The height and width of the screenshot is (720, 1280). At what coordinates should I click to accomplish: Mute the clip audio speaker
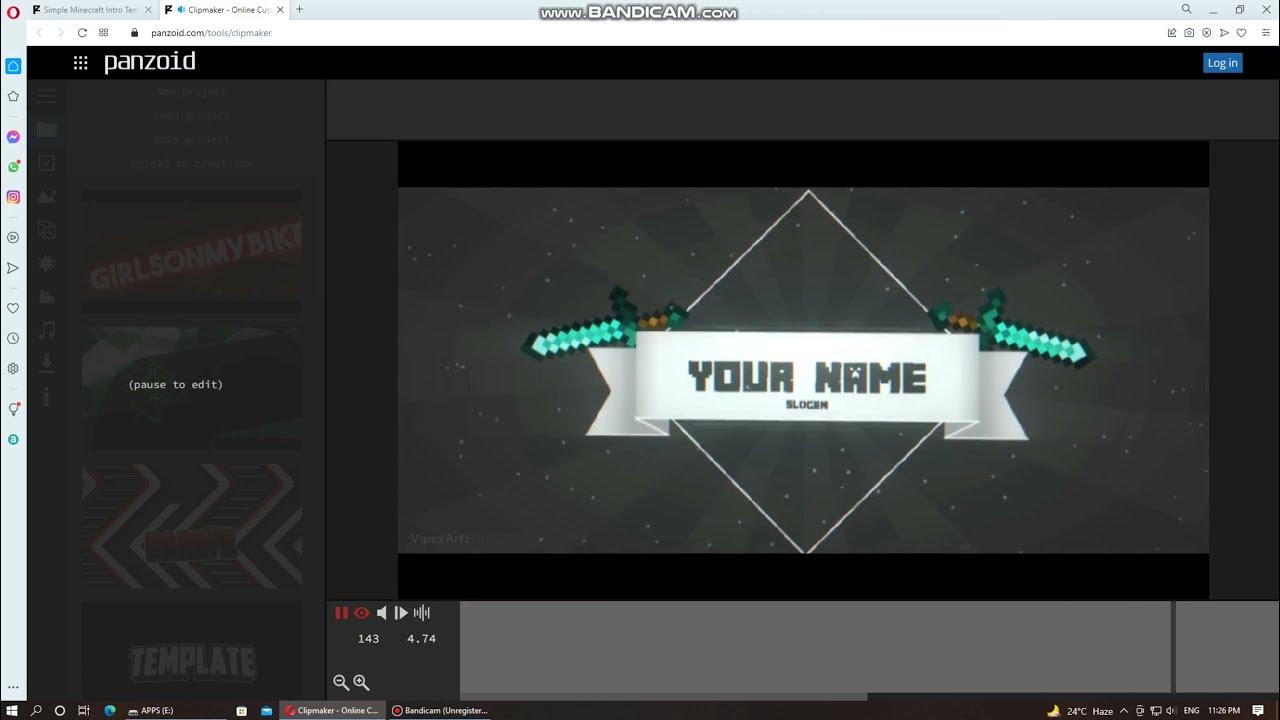pyautogui.click(x=381, y=613)
